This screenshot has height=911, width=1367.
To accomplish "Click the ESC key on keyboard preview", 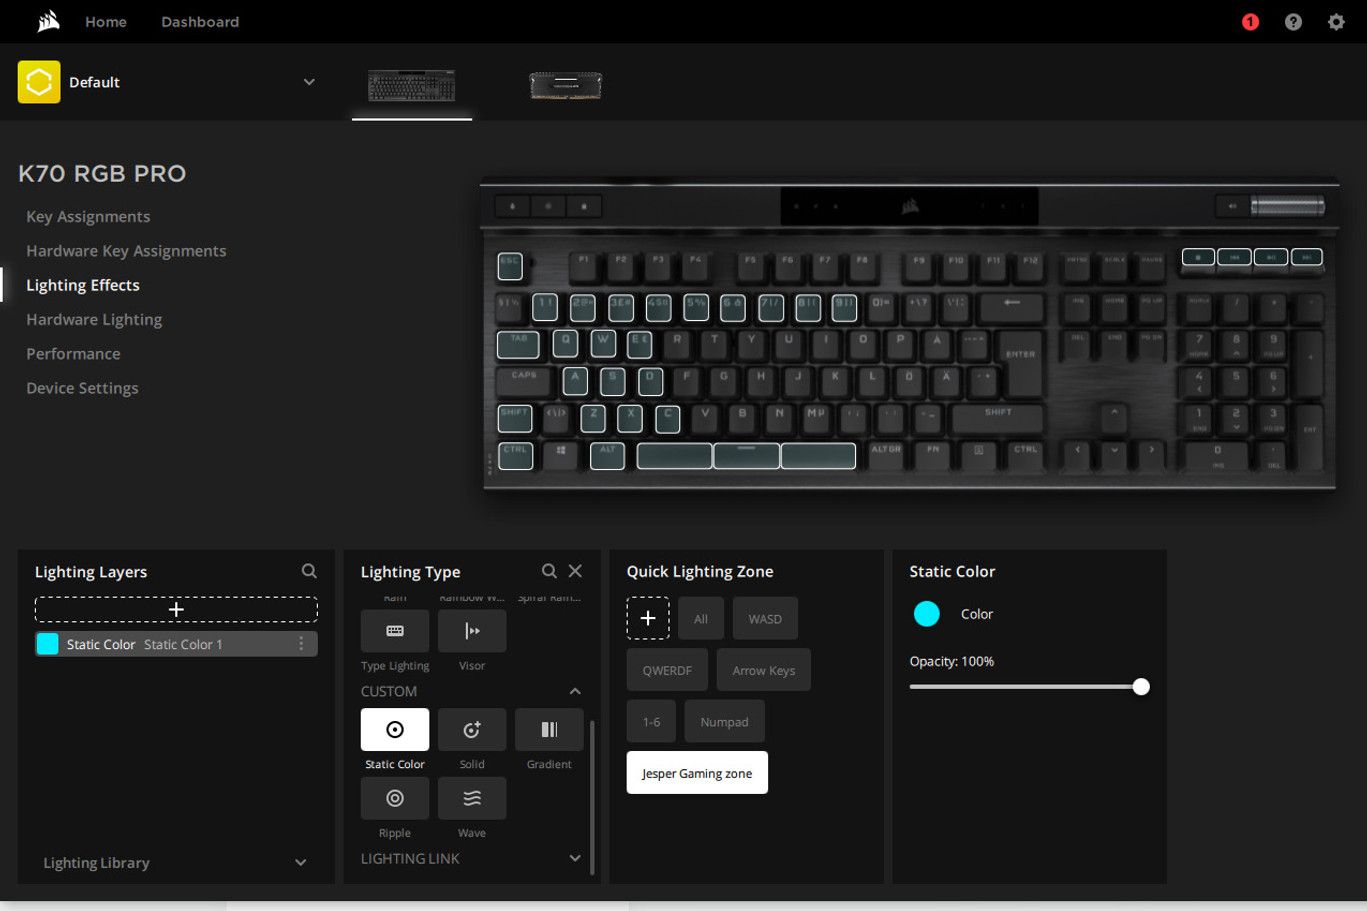I will (x=510, y=265).
